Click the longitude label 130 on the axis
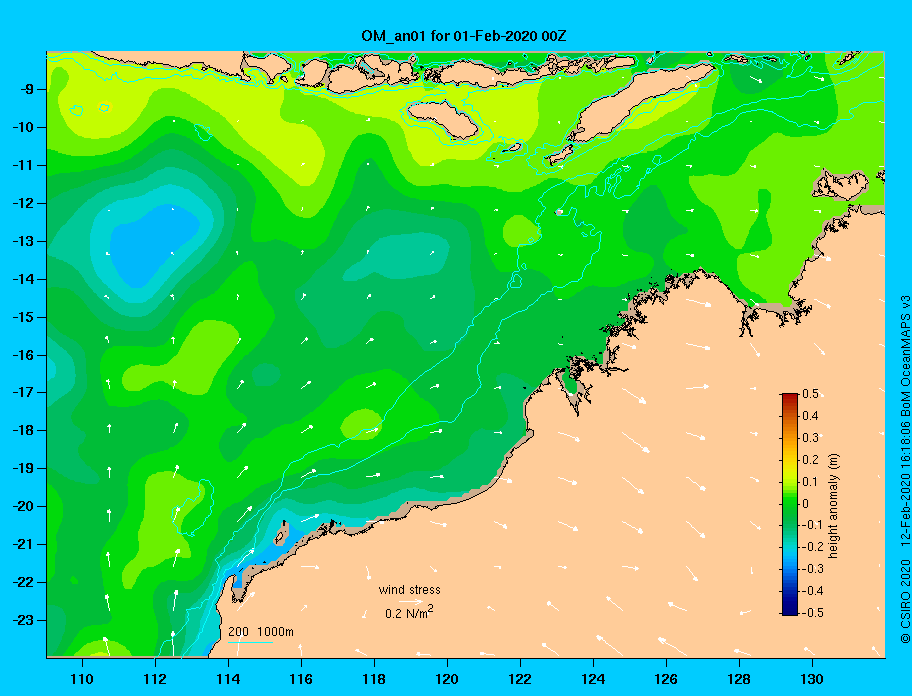The image size is (912, 696). tap(812, 679)
